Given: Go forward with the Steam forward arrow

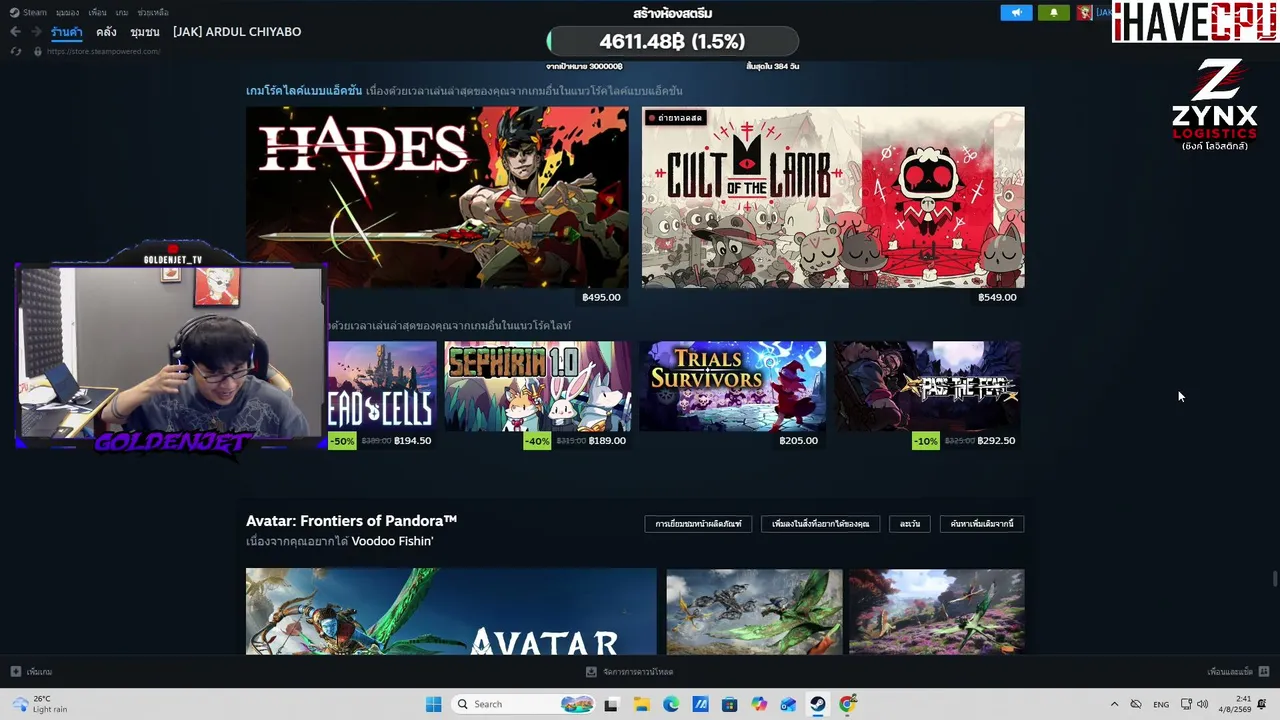Looking at the screenshot, I should [35, 32].
